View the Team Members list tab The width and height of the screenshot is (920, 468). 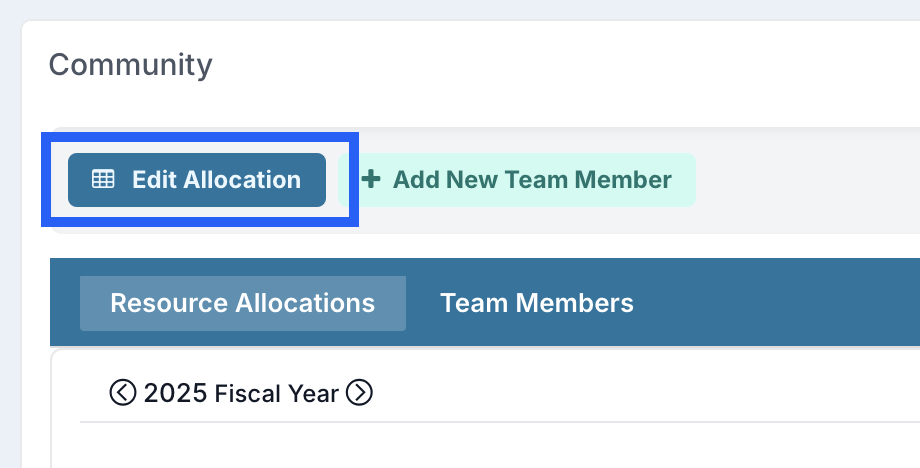pyautogui.click(x=537, y=303)
